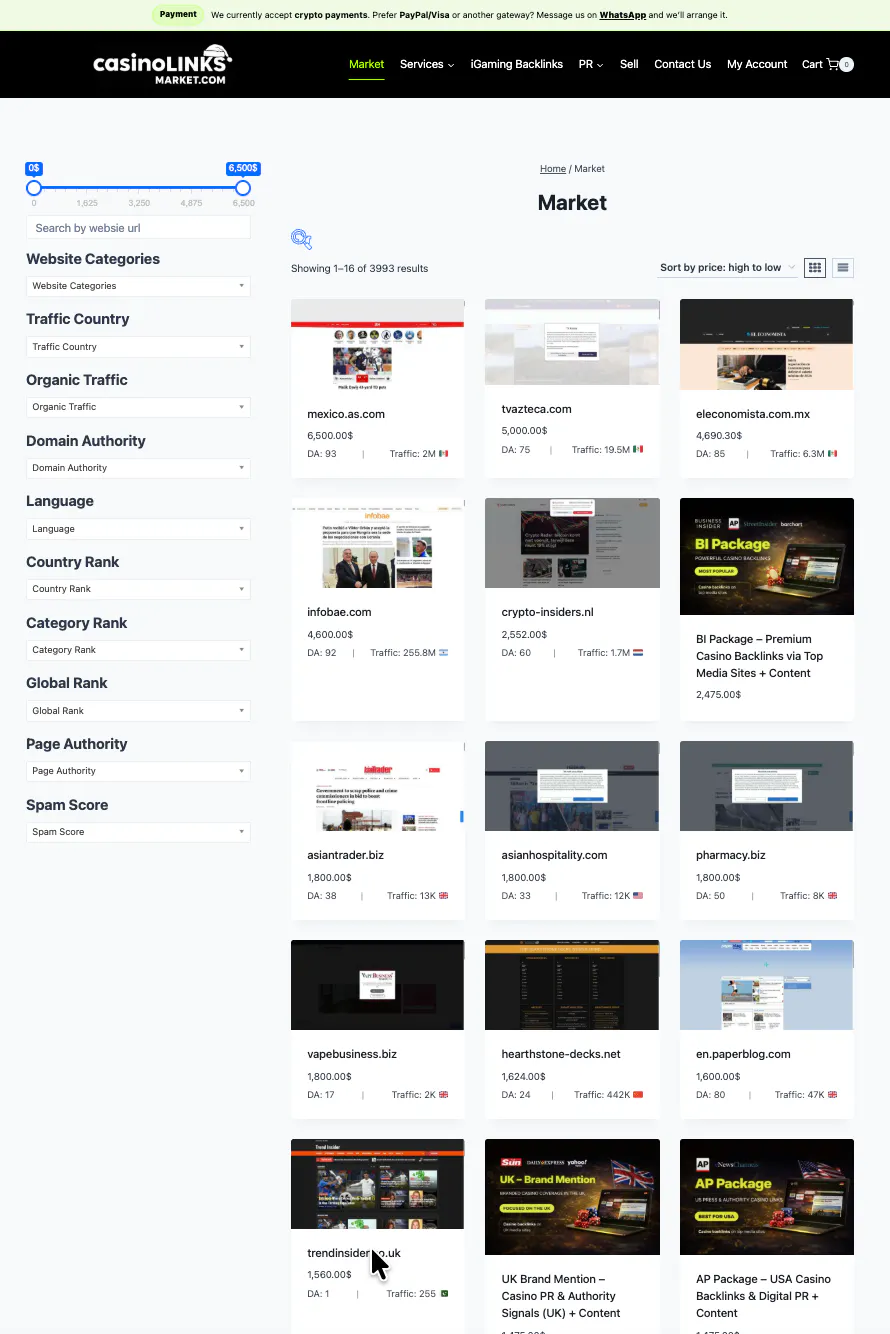
Task: Click the Showing 1–16 of 3993 results text
Action: [x=360, y=268]
